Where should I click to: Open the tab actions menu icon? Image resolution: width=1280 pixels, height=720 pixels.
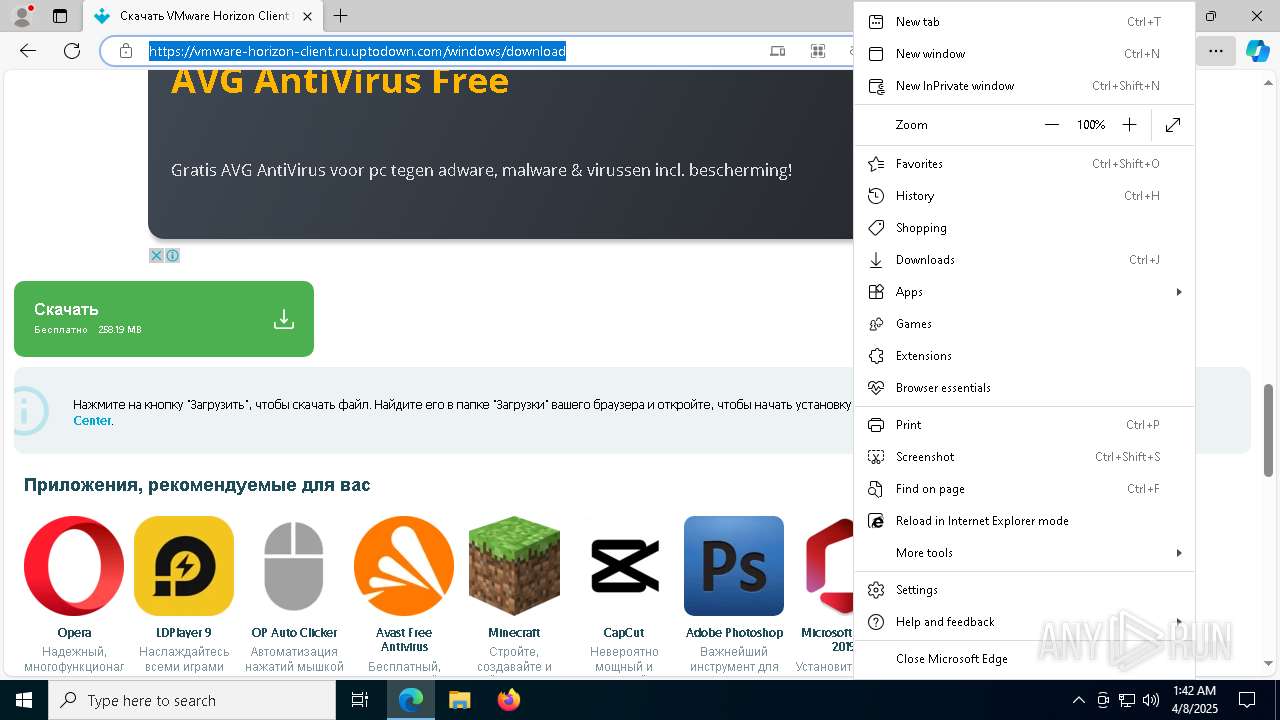pyautogui.click(x=60, y=16)
